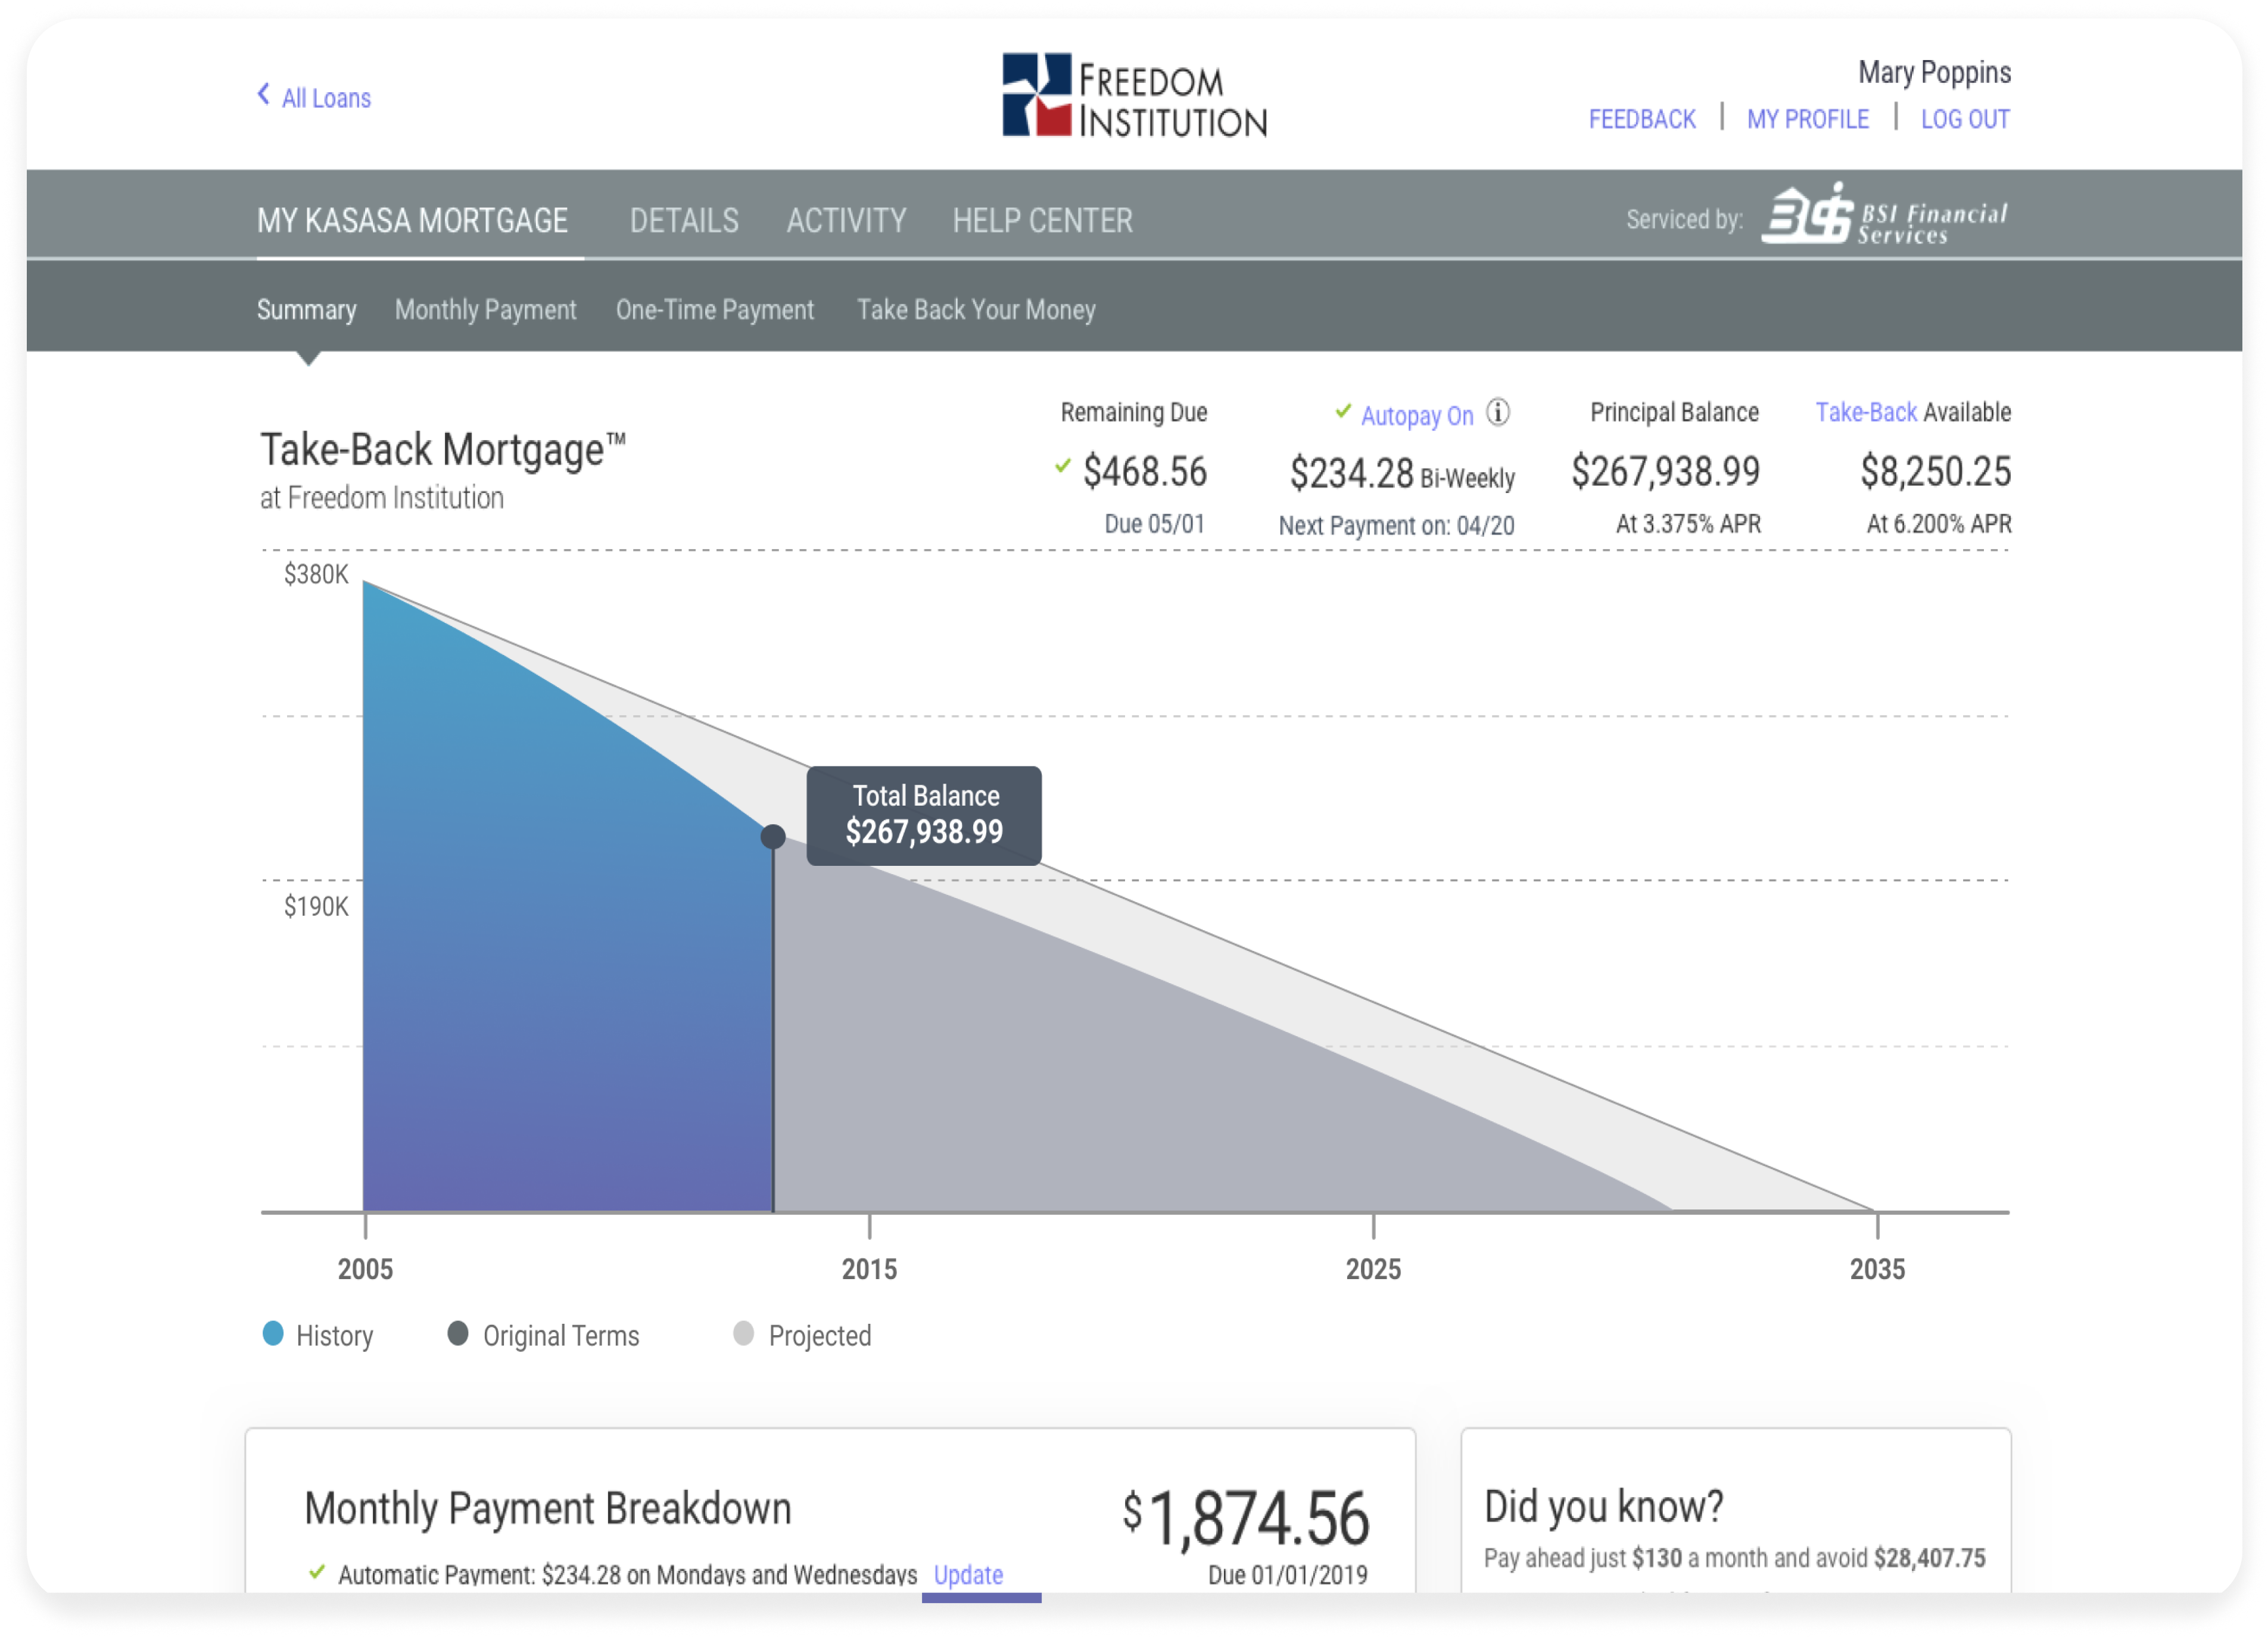Select the dark Total Balance chart marker

pos(773,836)
